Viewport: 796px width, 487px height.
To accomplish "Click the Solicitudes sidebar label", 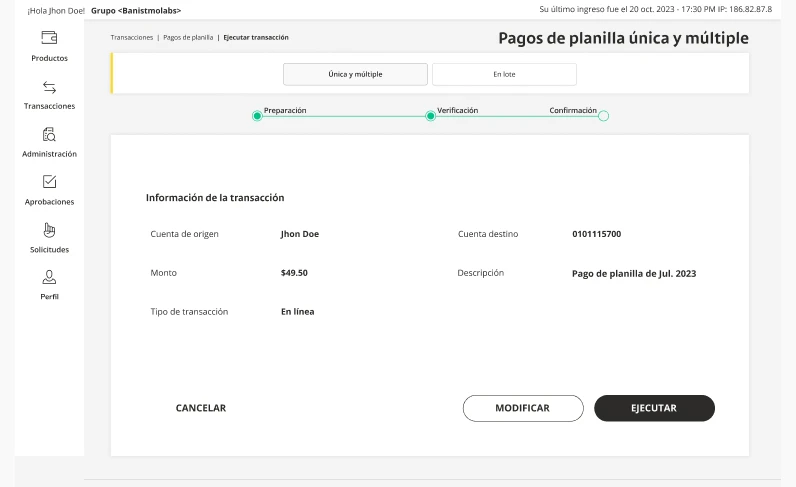I will [49, 249].
